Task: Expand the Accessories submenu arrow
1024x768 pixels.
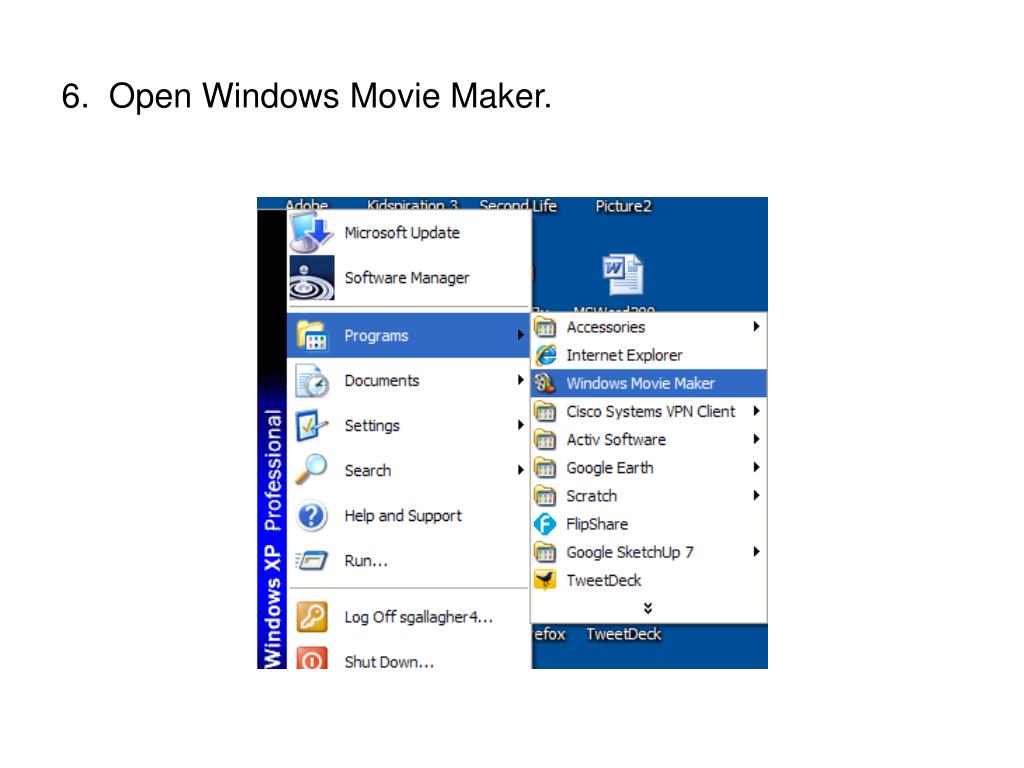Action: click(756, 327)
